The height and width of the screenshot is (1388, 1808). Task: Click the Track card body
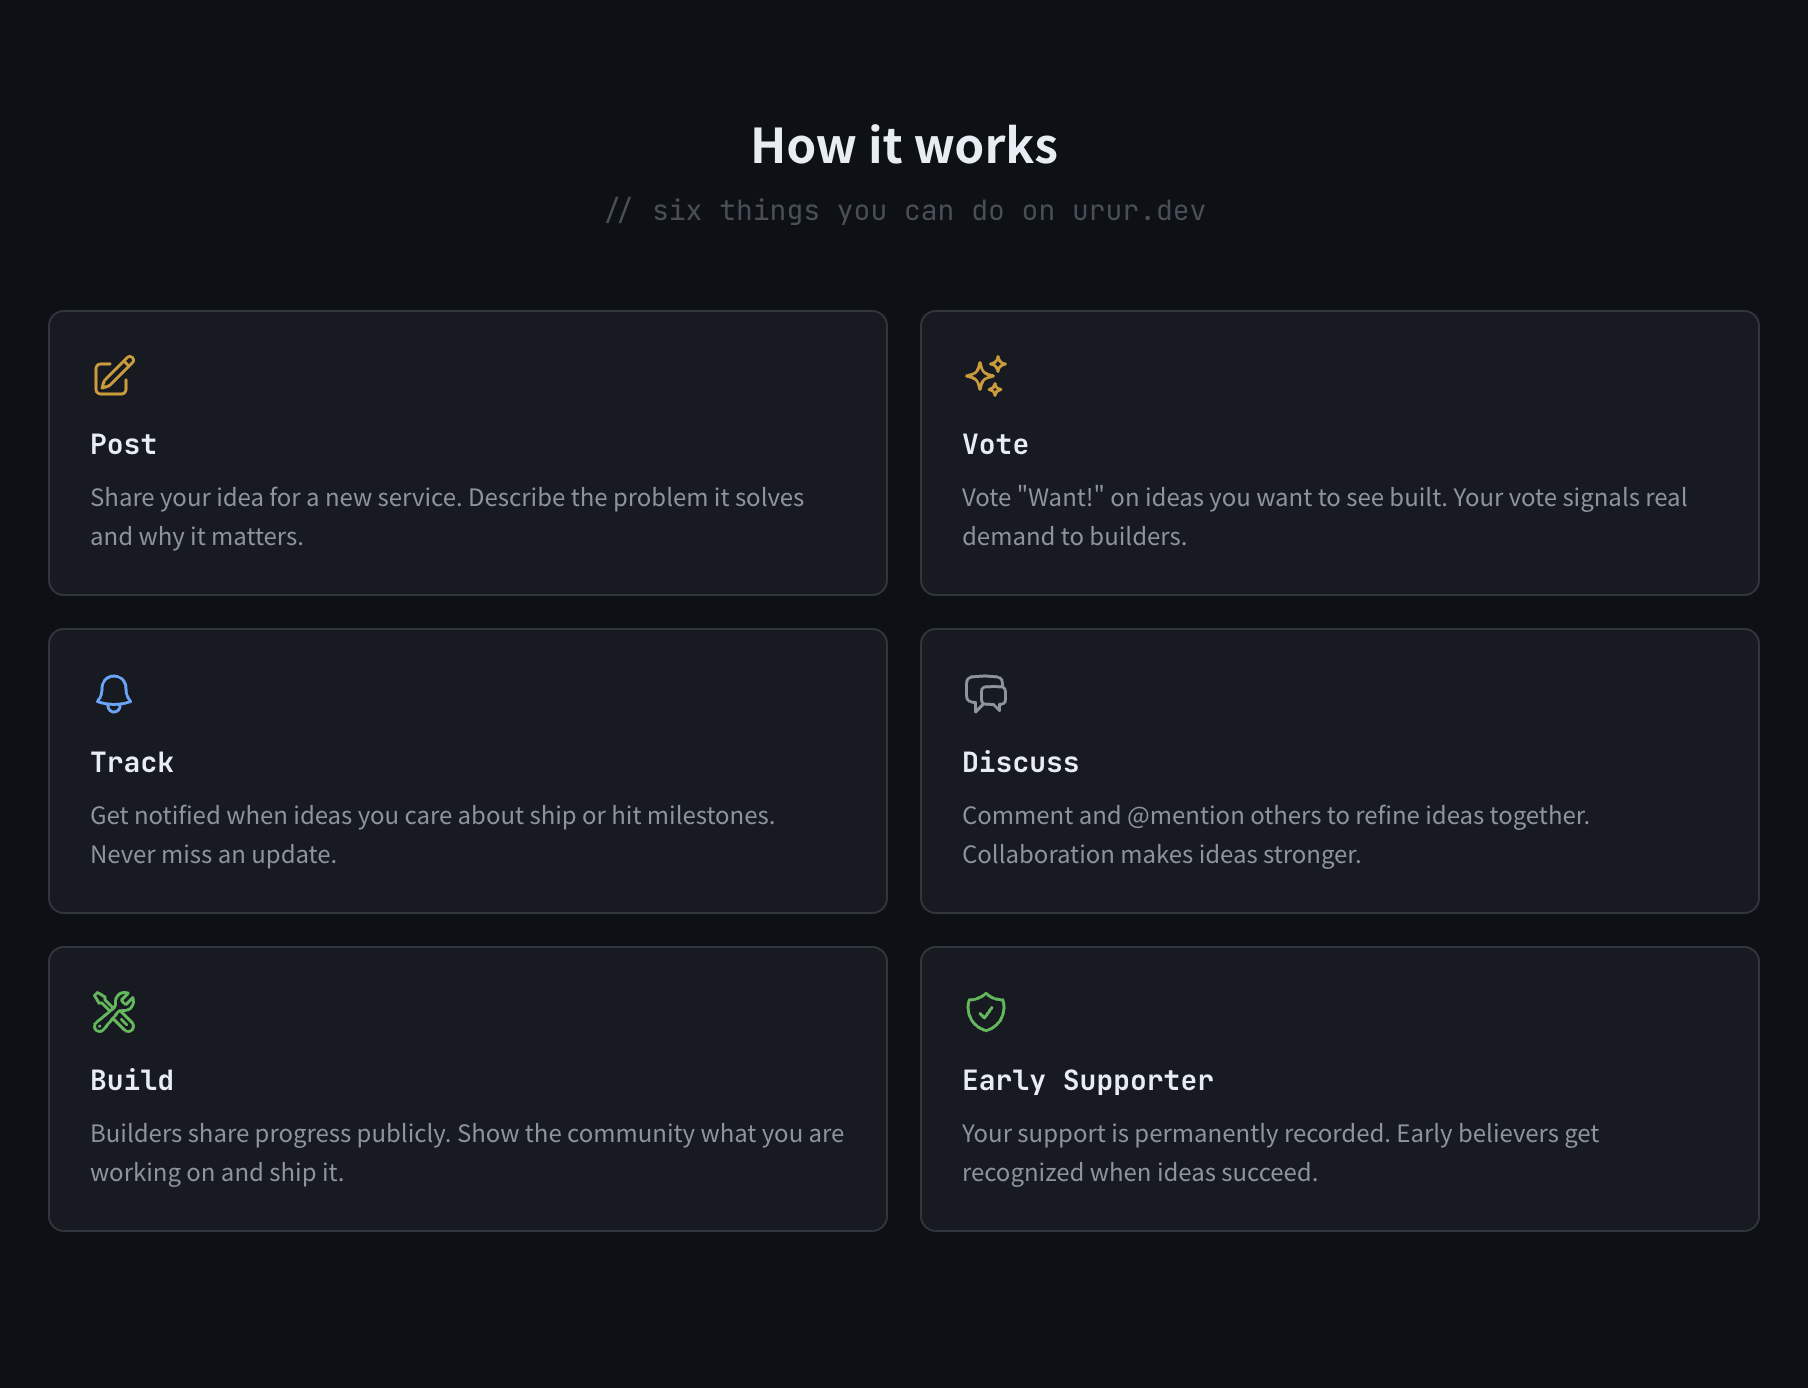(x=433, y=834)
